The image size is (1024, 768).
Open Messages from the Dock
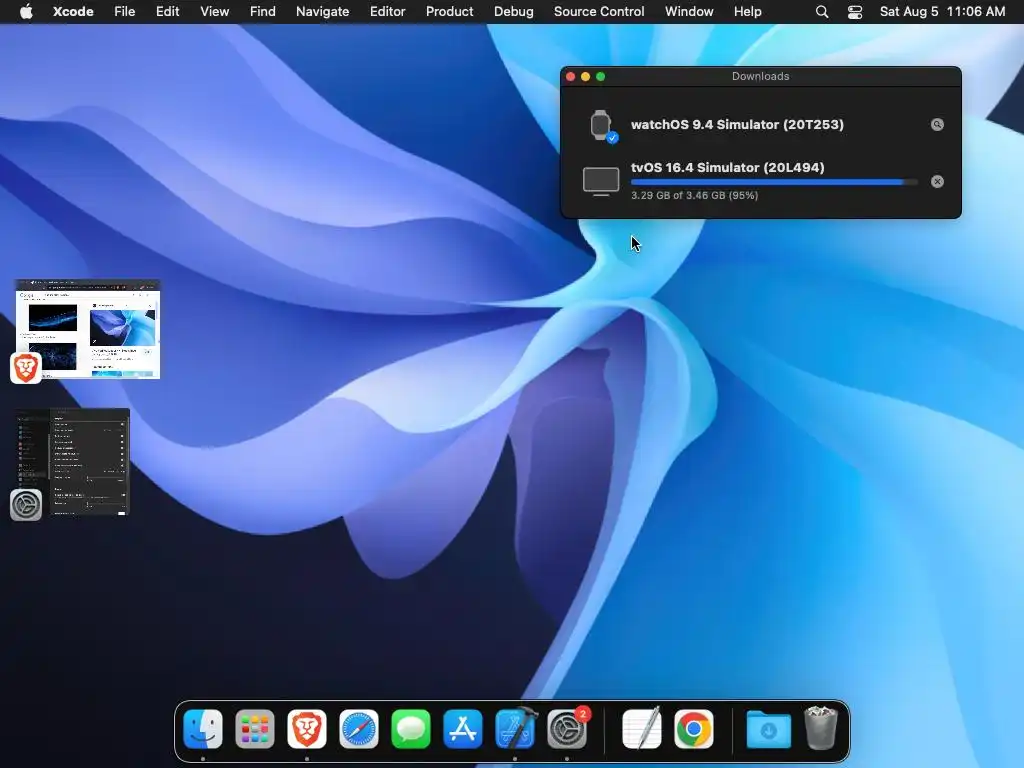[x=411, y=729]
